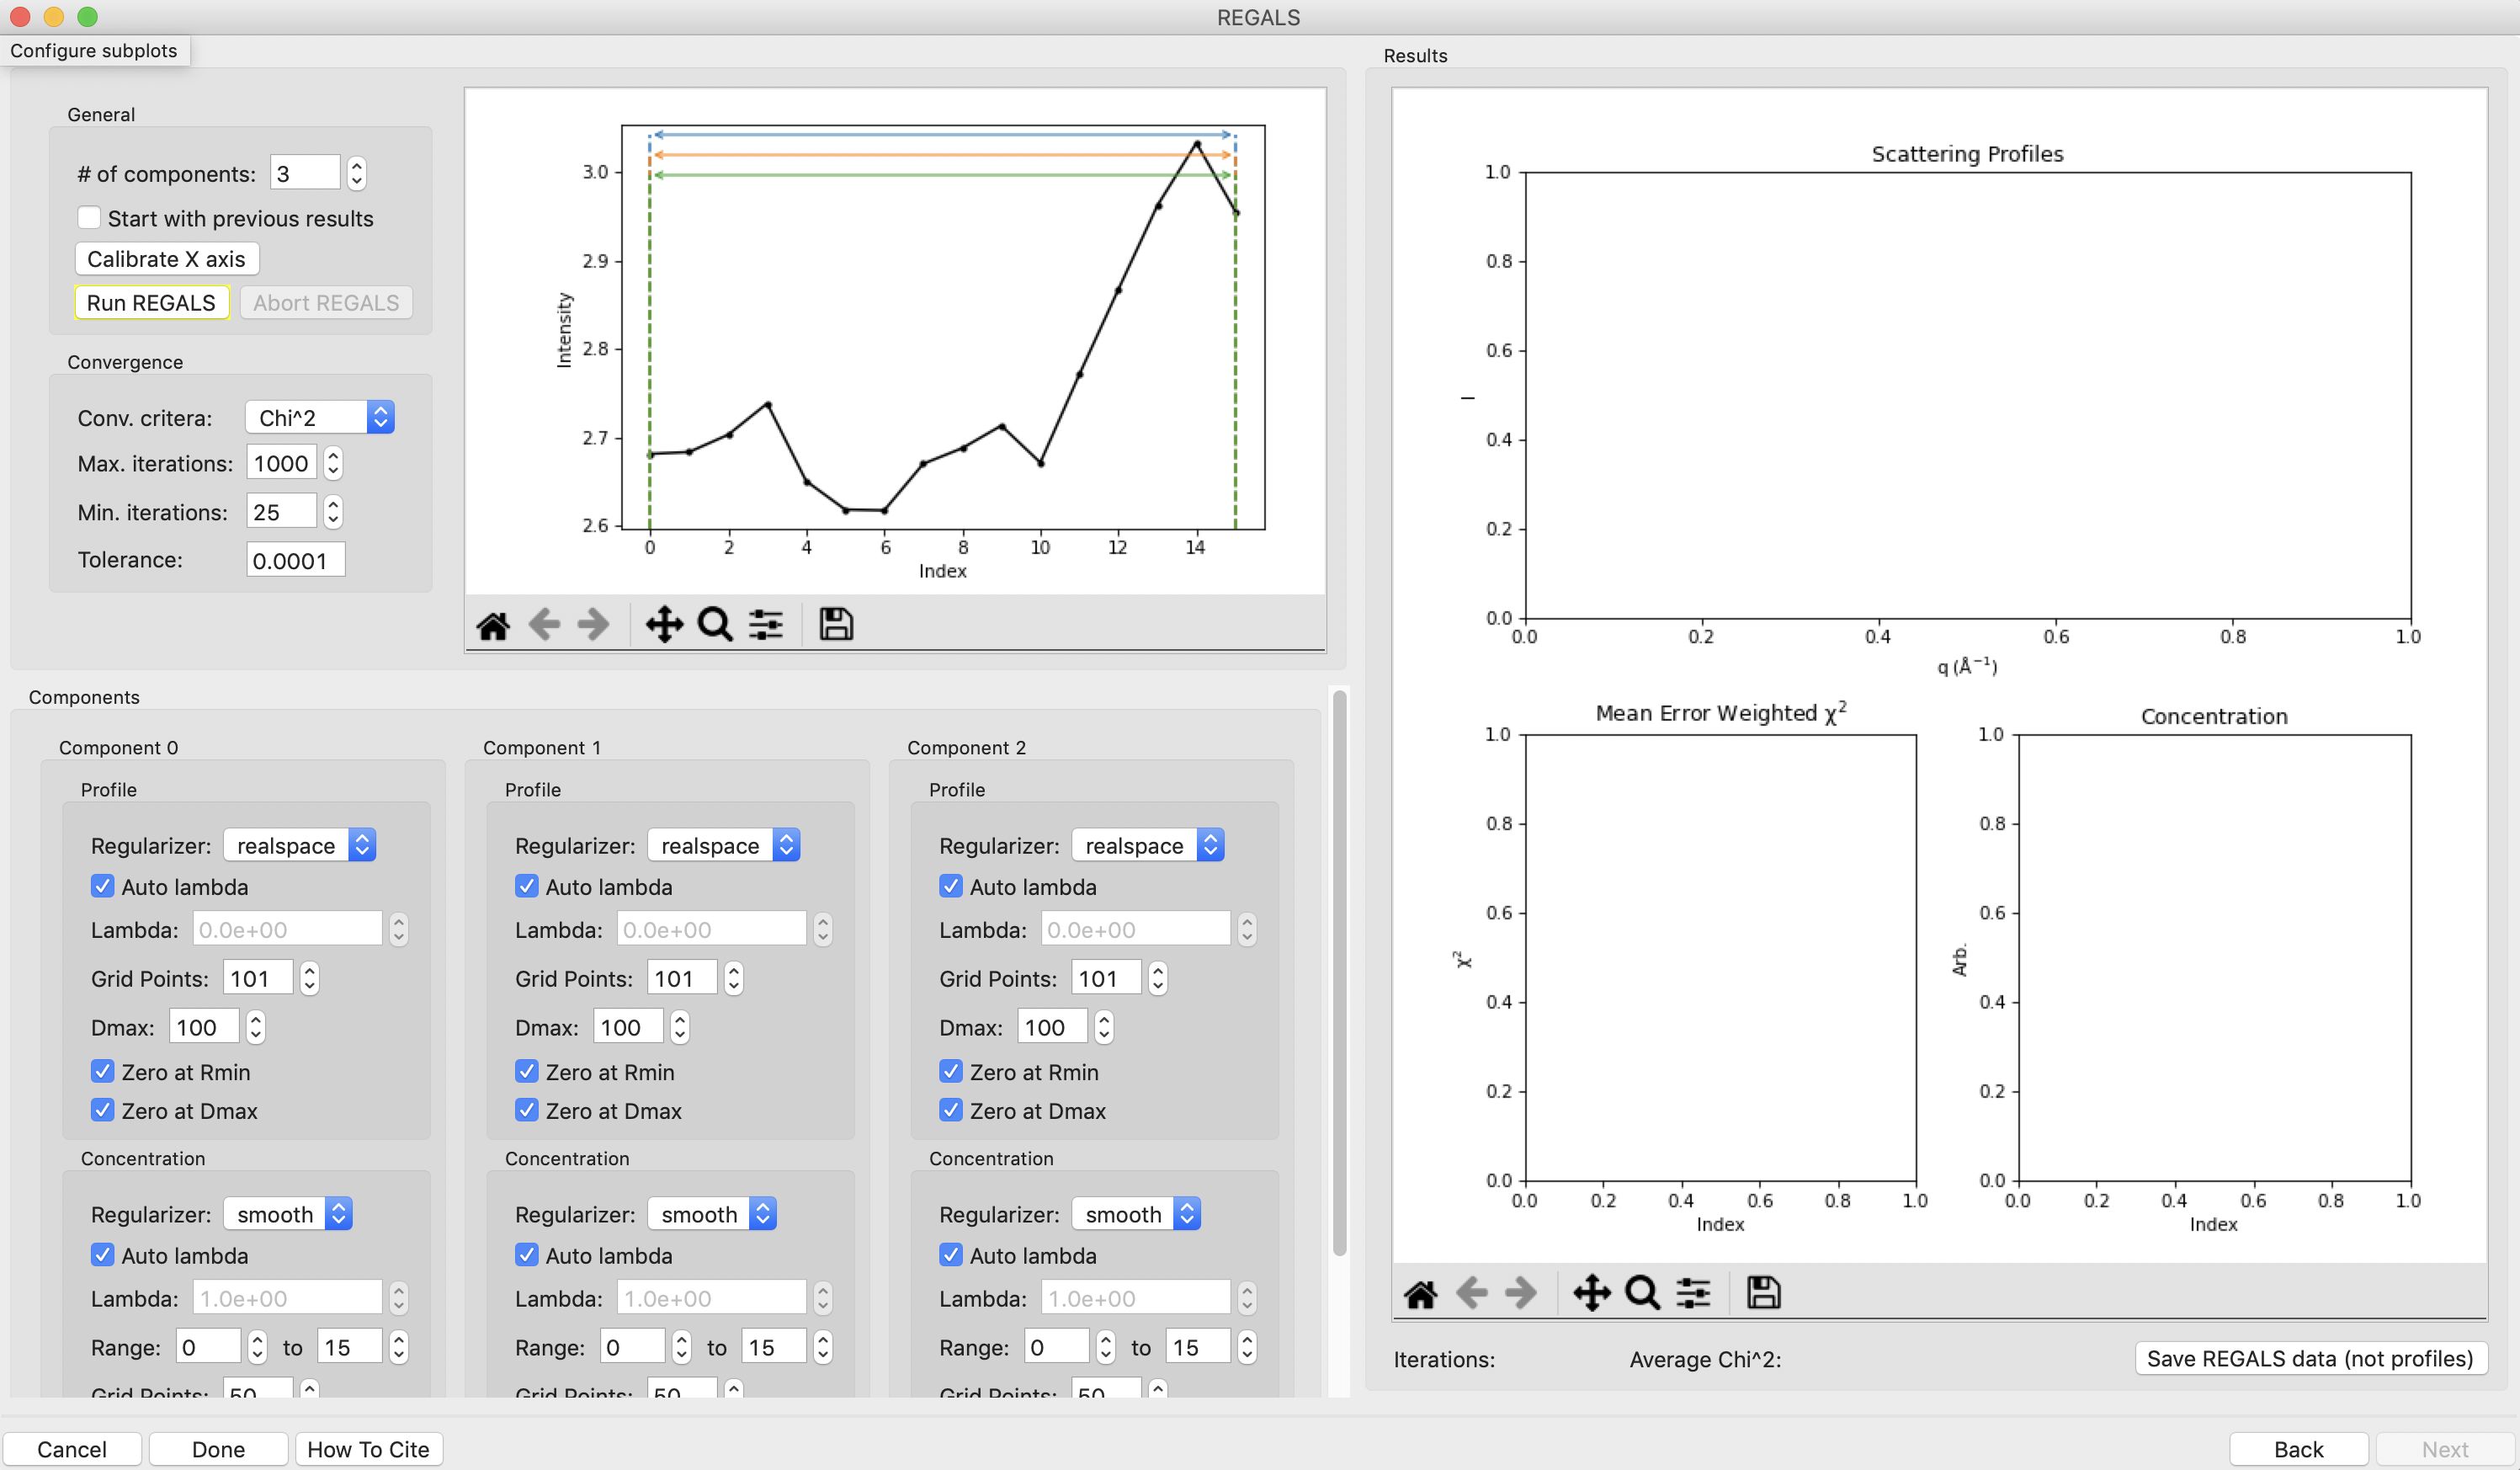This screenshot has height=1470, width=2520.
Task: Save the Results figure to file
Action: [1764, 1294]
